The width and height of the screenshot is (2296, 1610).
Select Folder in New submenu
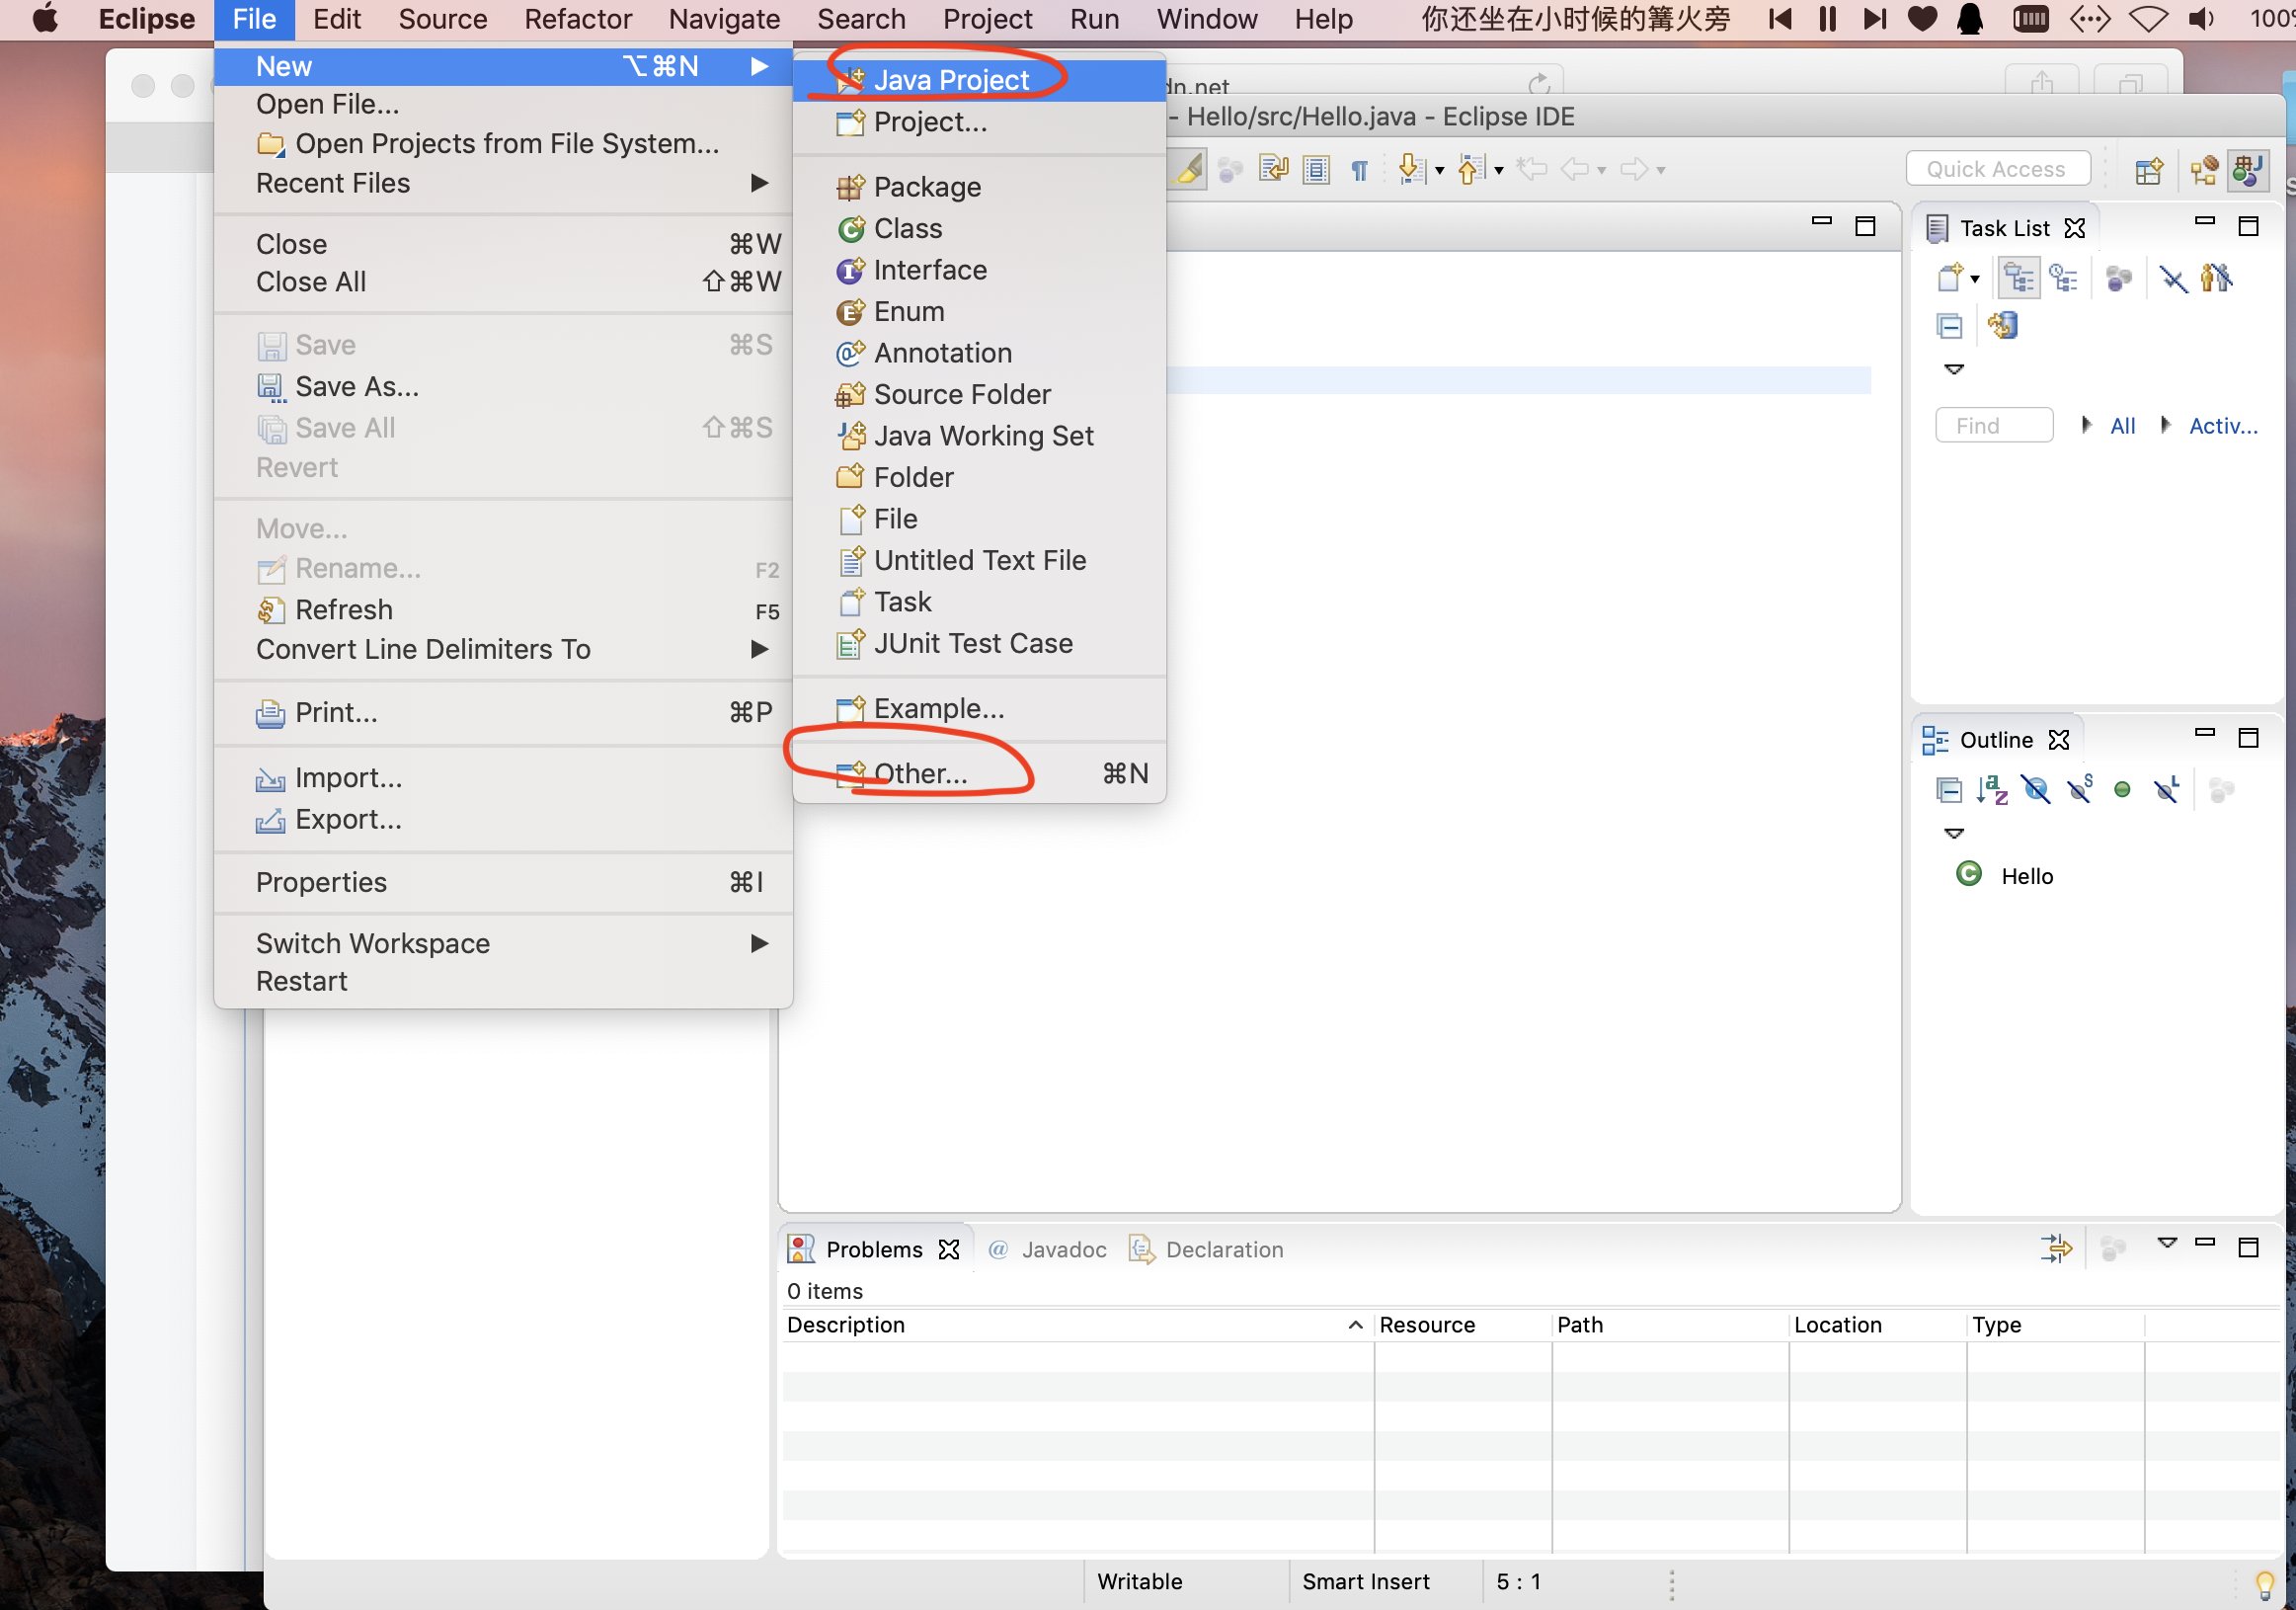(979, 478)
